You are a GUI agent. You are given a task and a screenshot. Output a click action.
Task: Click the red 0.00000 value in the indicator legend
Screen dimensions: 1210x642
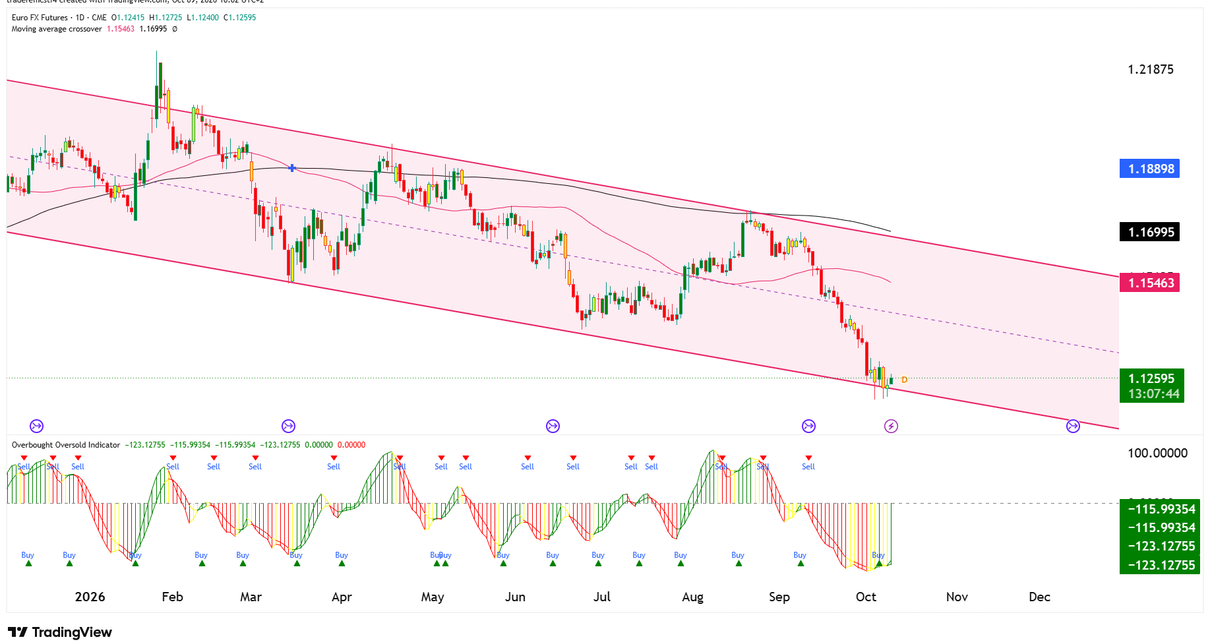click(350, 444)
